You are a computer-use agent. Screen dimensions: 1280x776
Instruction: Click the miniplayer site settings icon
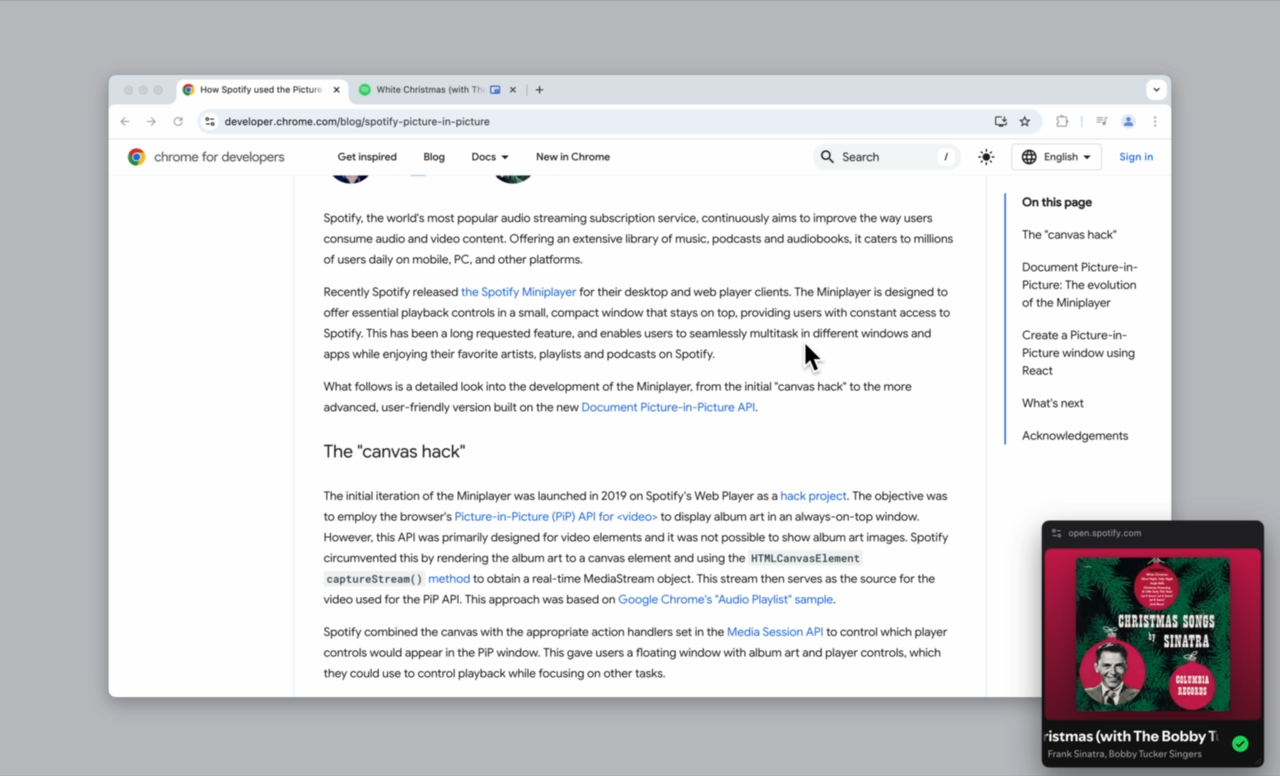[x=1056, y=533]
